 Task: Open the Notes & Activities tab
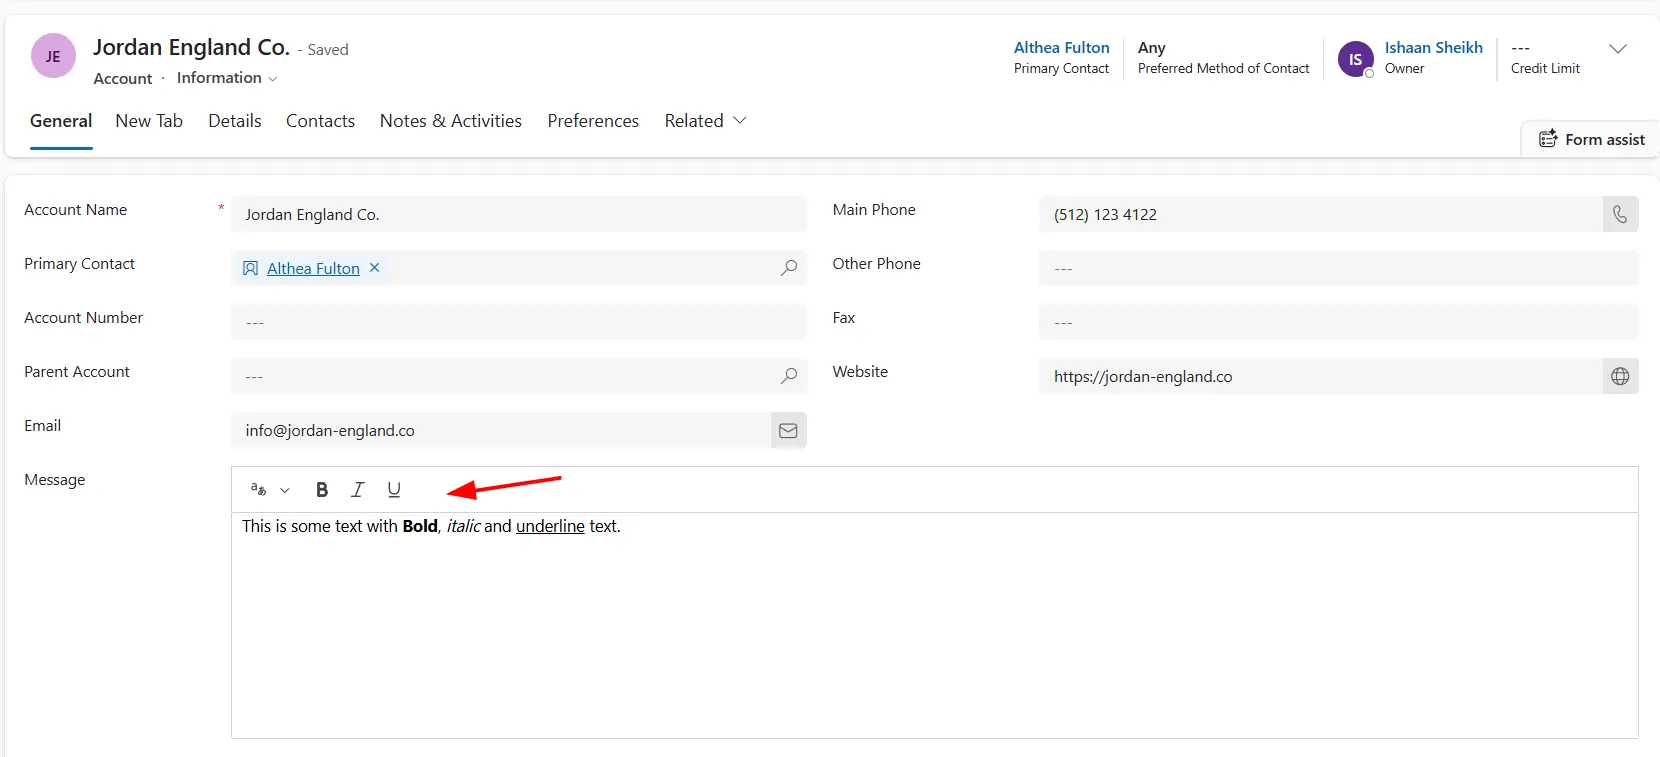coord(451,121)
